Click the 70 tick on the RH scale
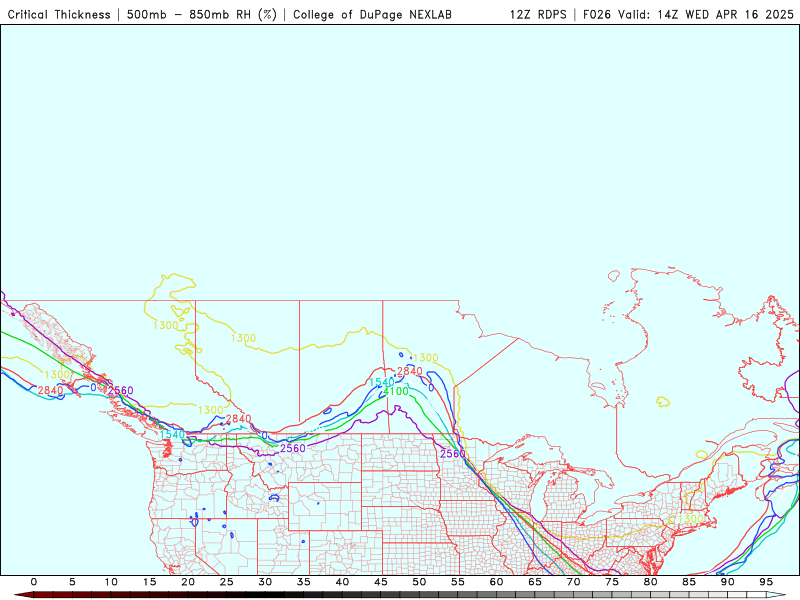Screen dimensions: 800x600 click(x=573, y=582)
